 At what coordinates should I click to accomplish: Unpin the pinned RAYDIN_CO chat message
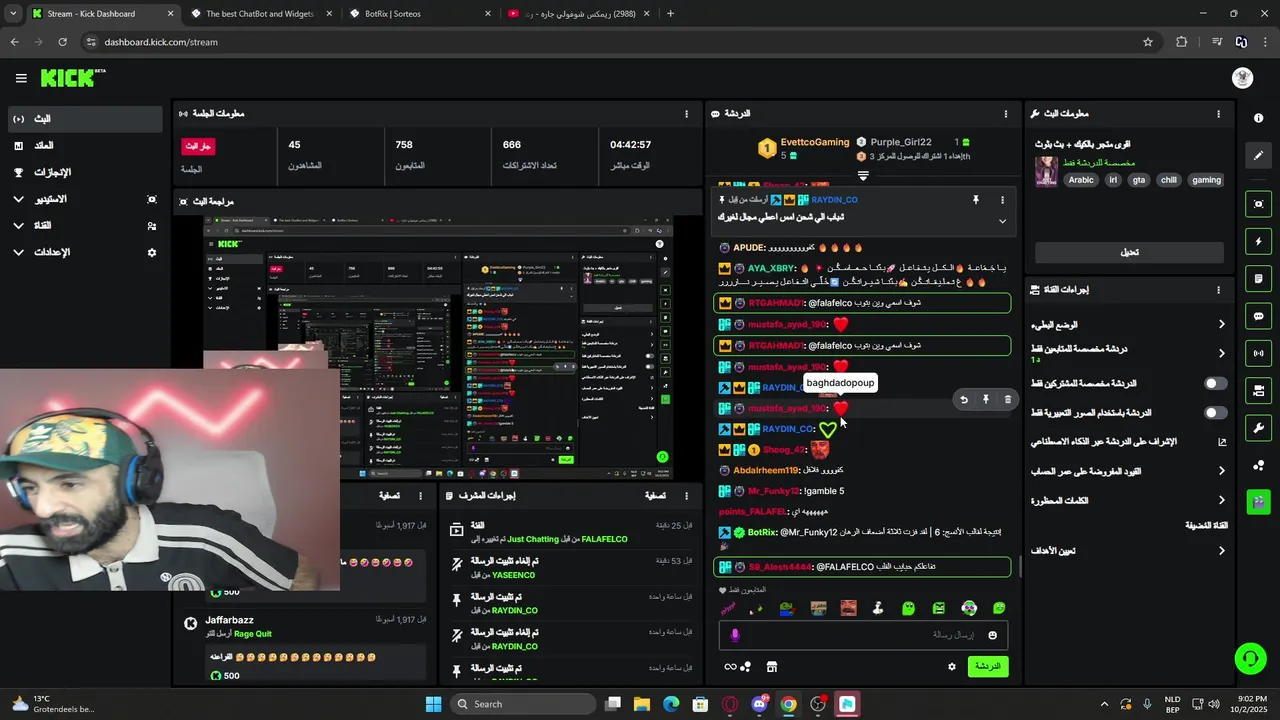[x=975, y=200]
